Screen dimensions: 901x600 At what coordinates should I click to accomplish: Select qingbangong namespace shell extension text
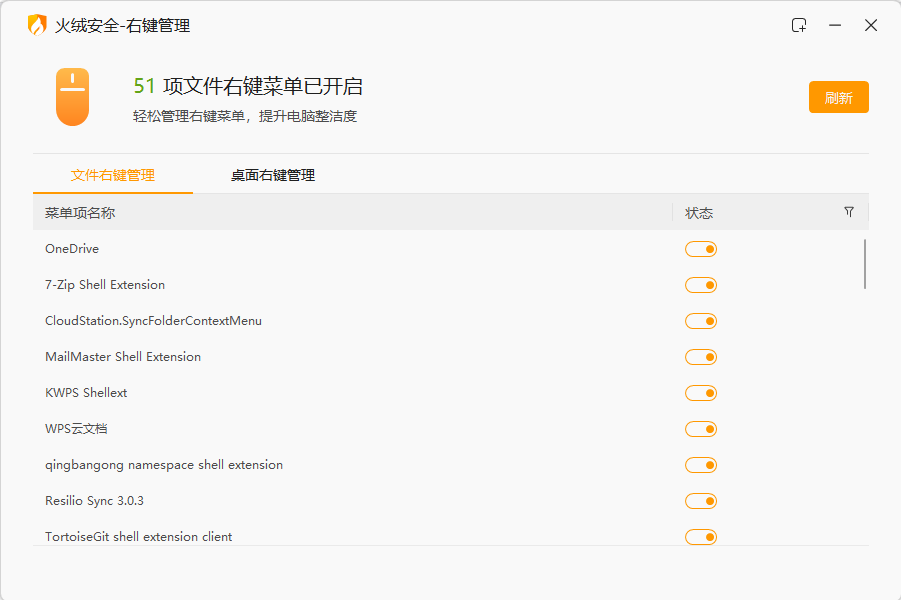164,465
